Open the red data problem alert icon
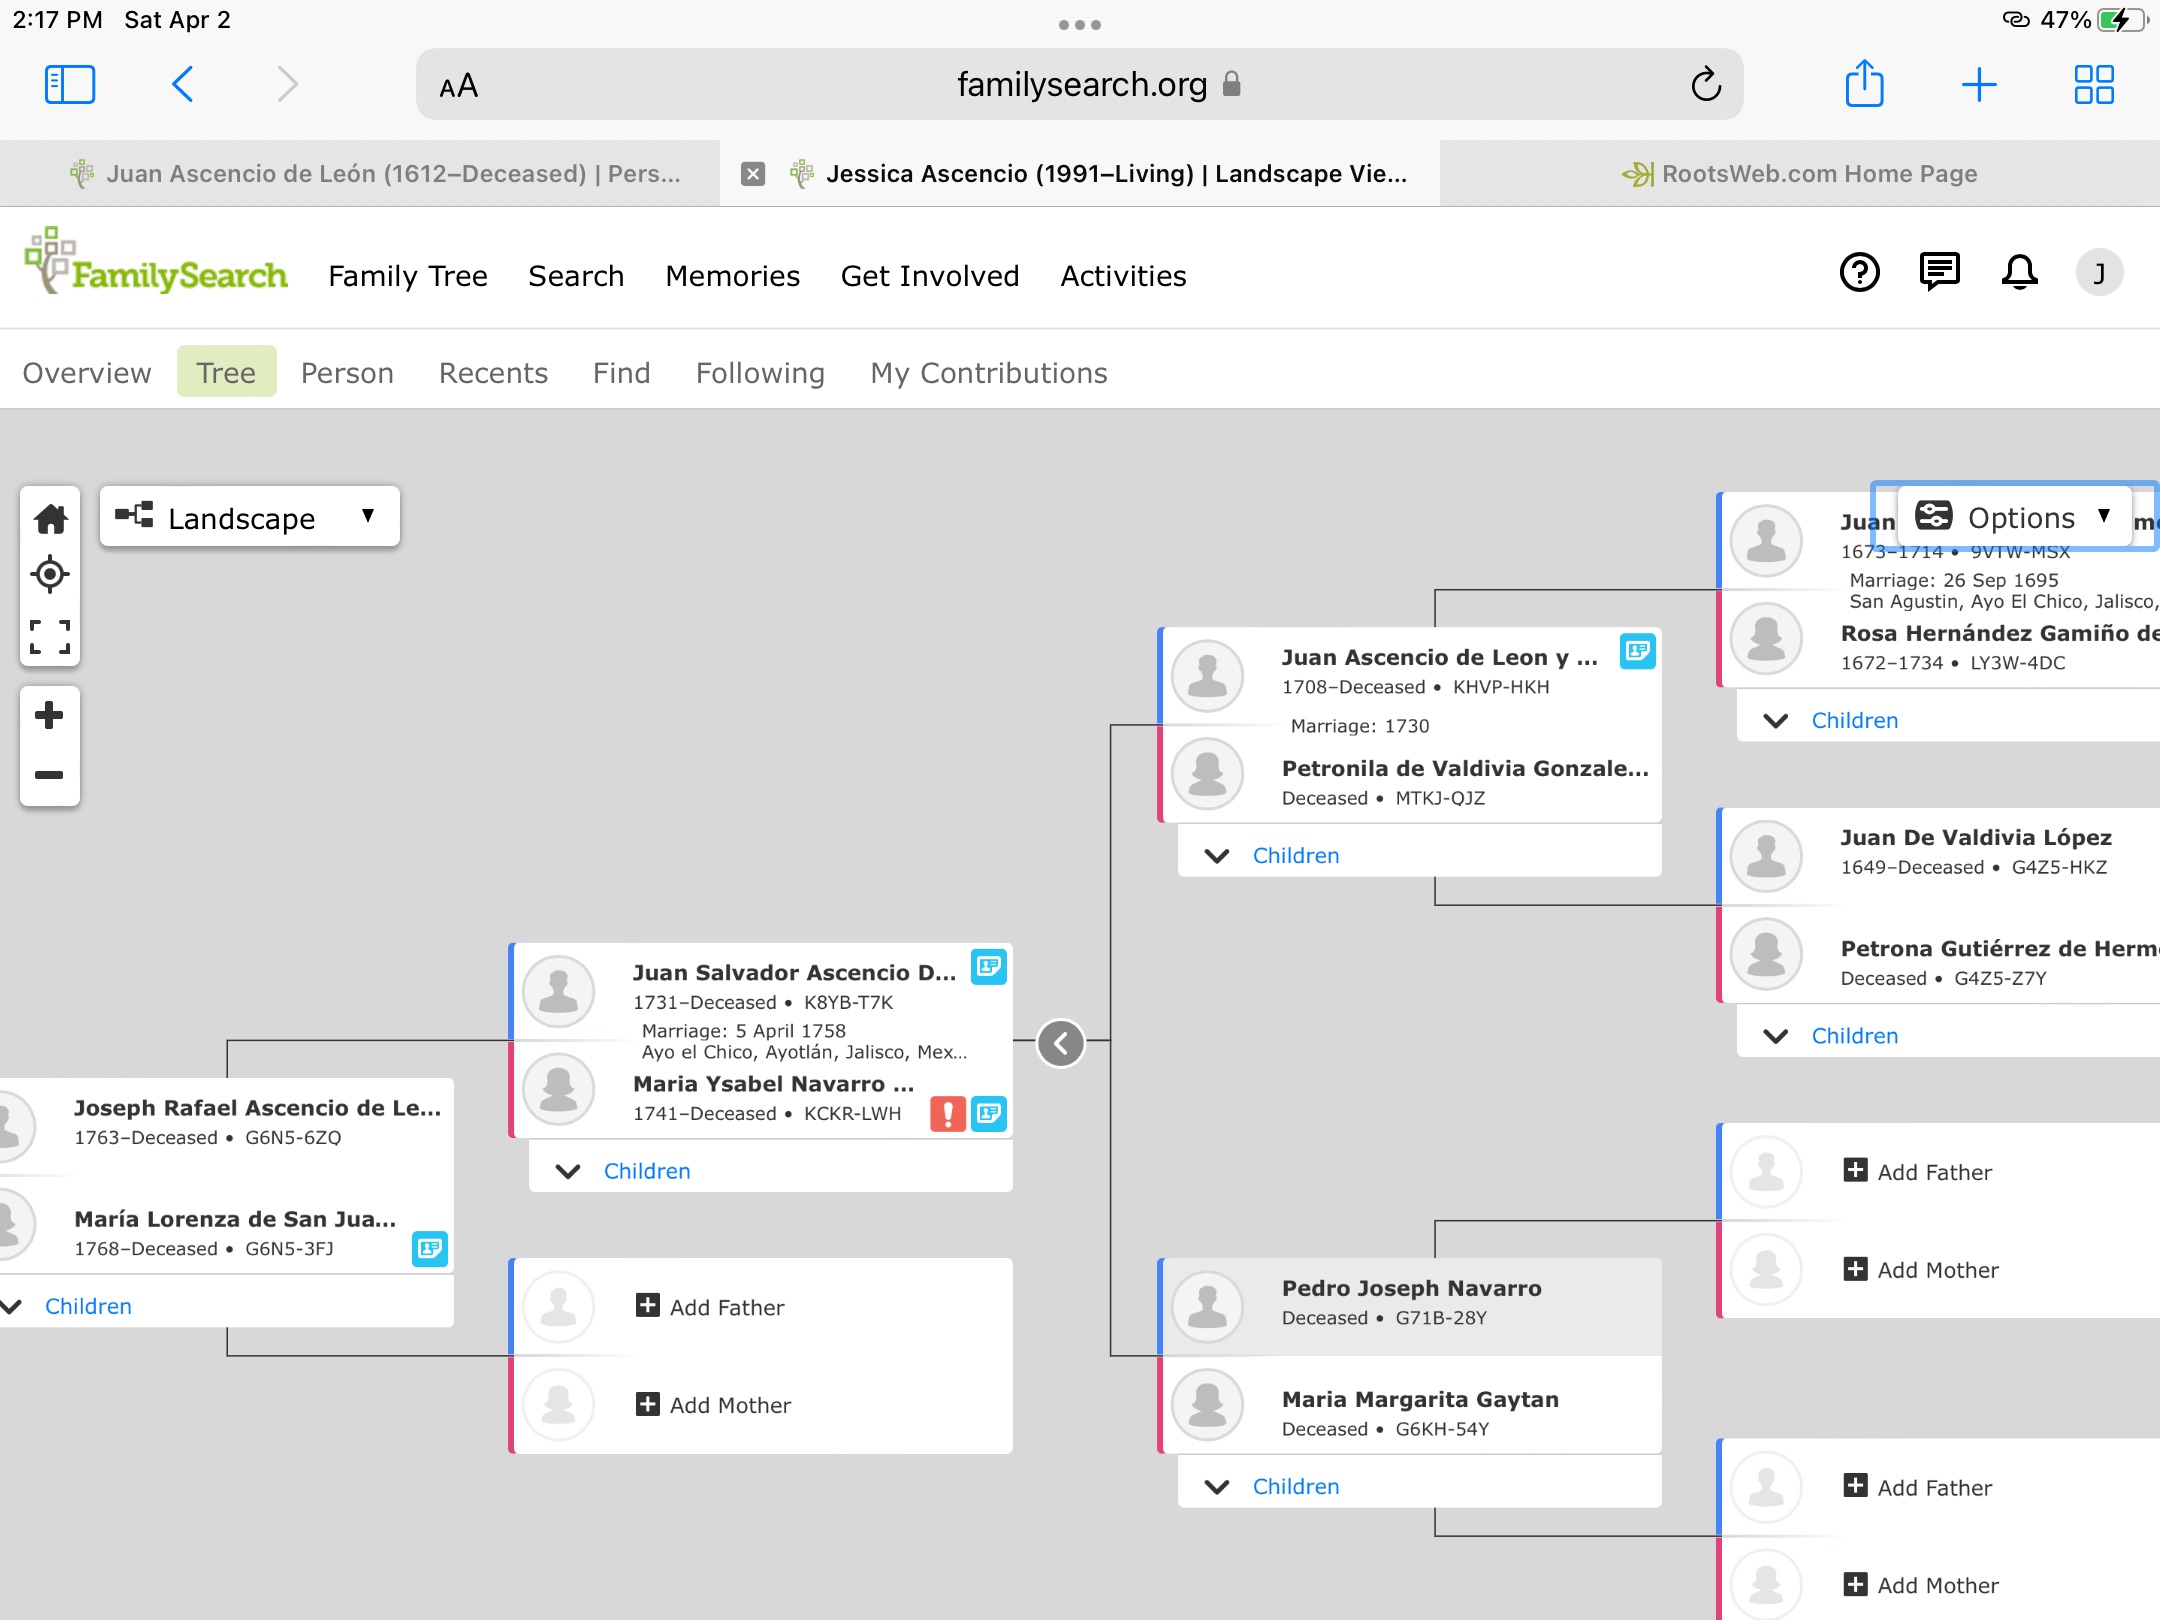 (x=947, y=1114)
